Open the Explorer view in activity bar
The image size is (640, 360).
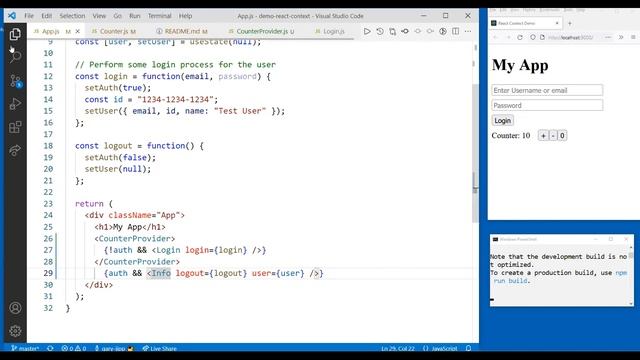pyautogui.click(x=15, y=34)
